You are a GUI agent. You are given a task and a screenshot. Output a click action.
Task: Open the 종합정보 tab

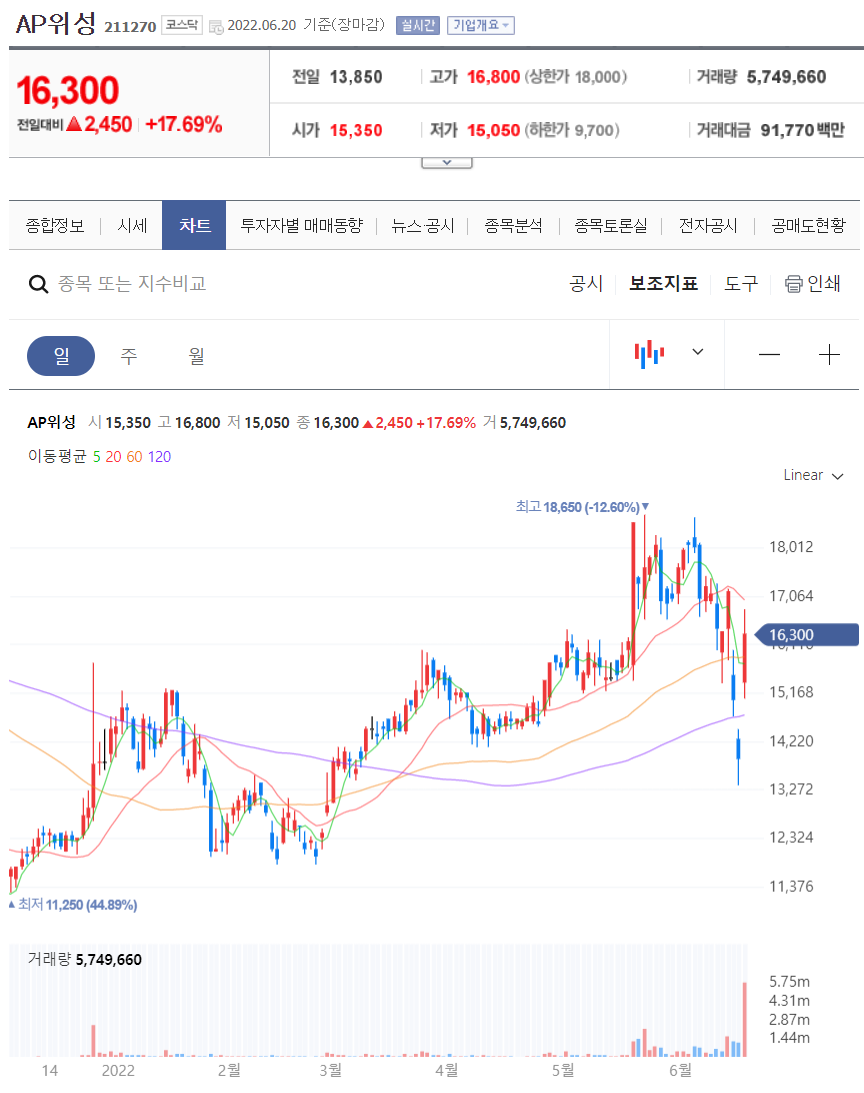54,225
